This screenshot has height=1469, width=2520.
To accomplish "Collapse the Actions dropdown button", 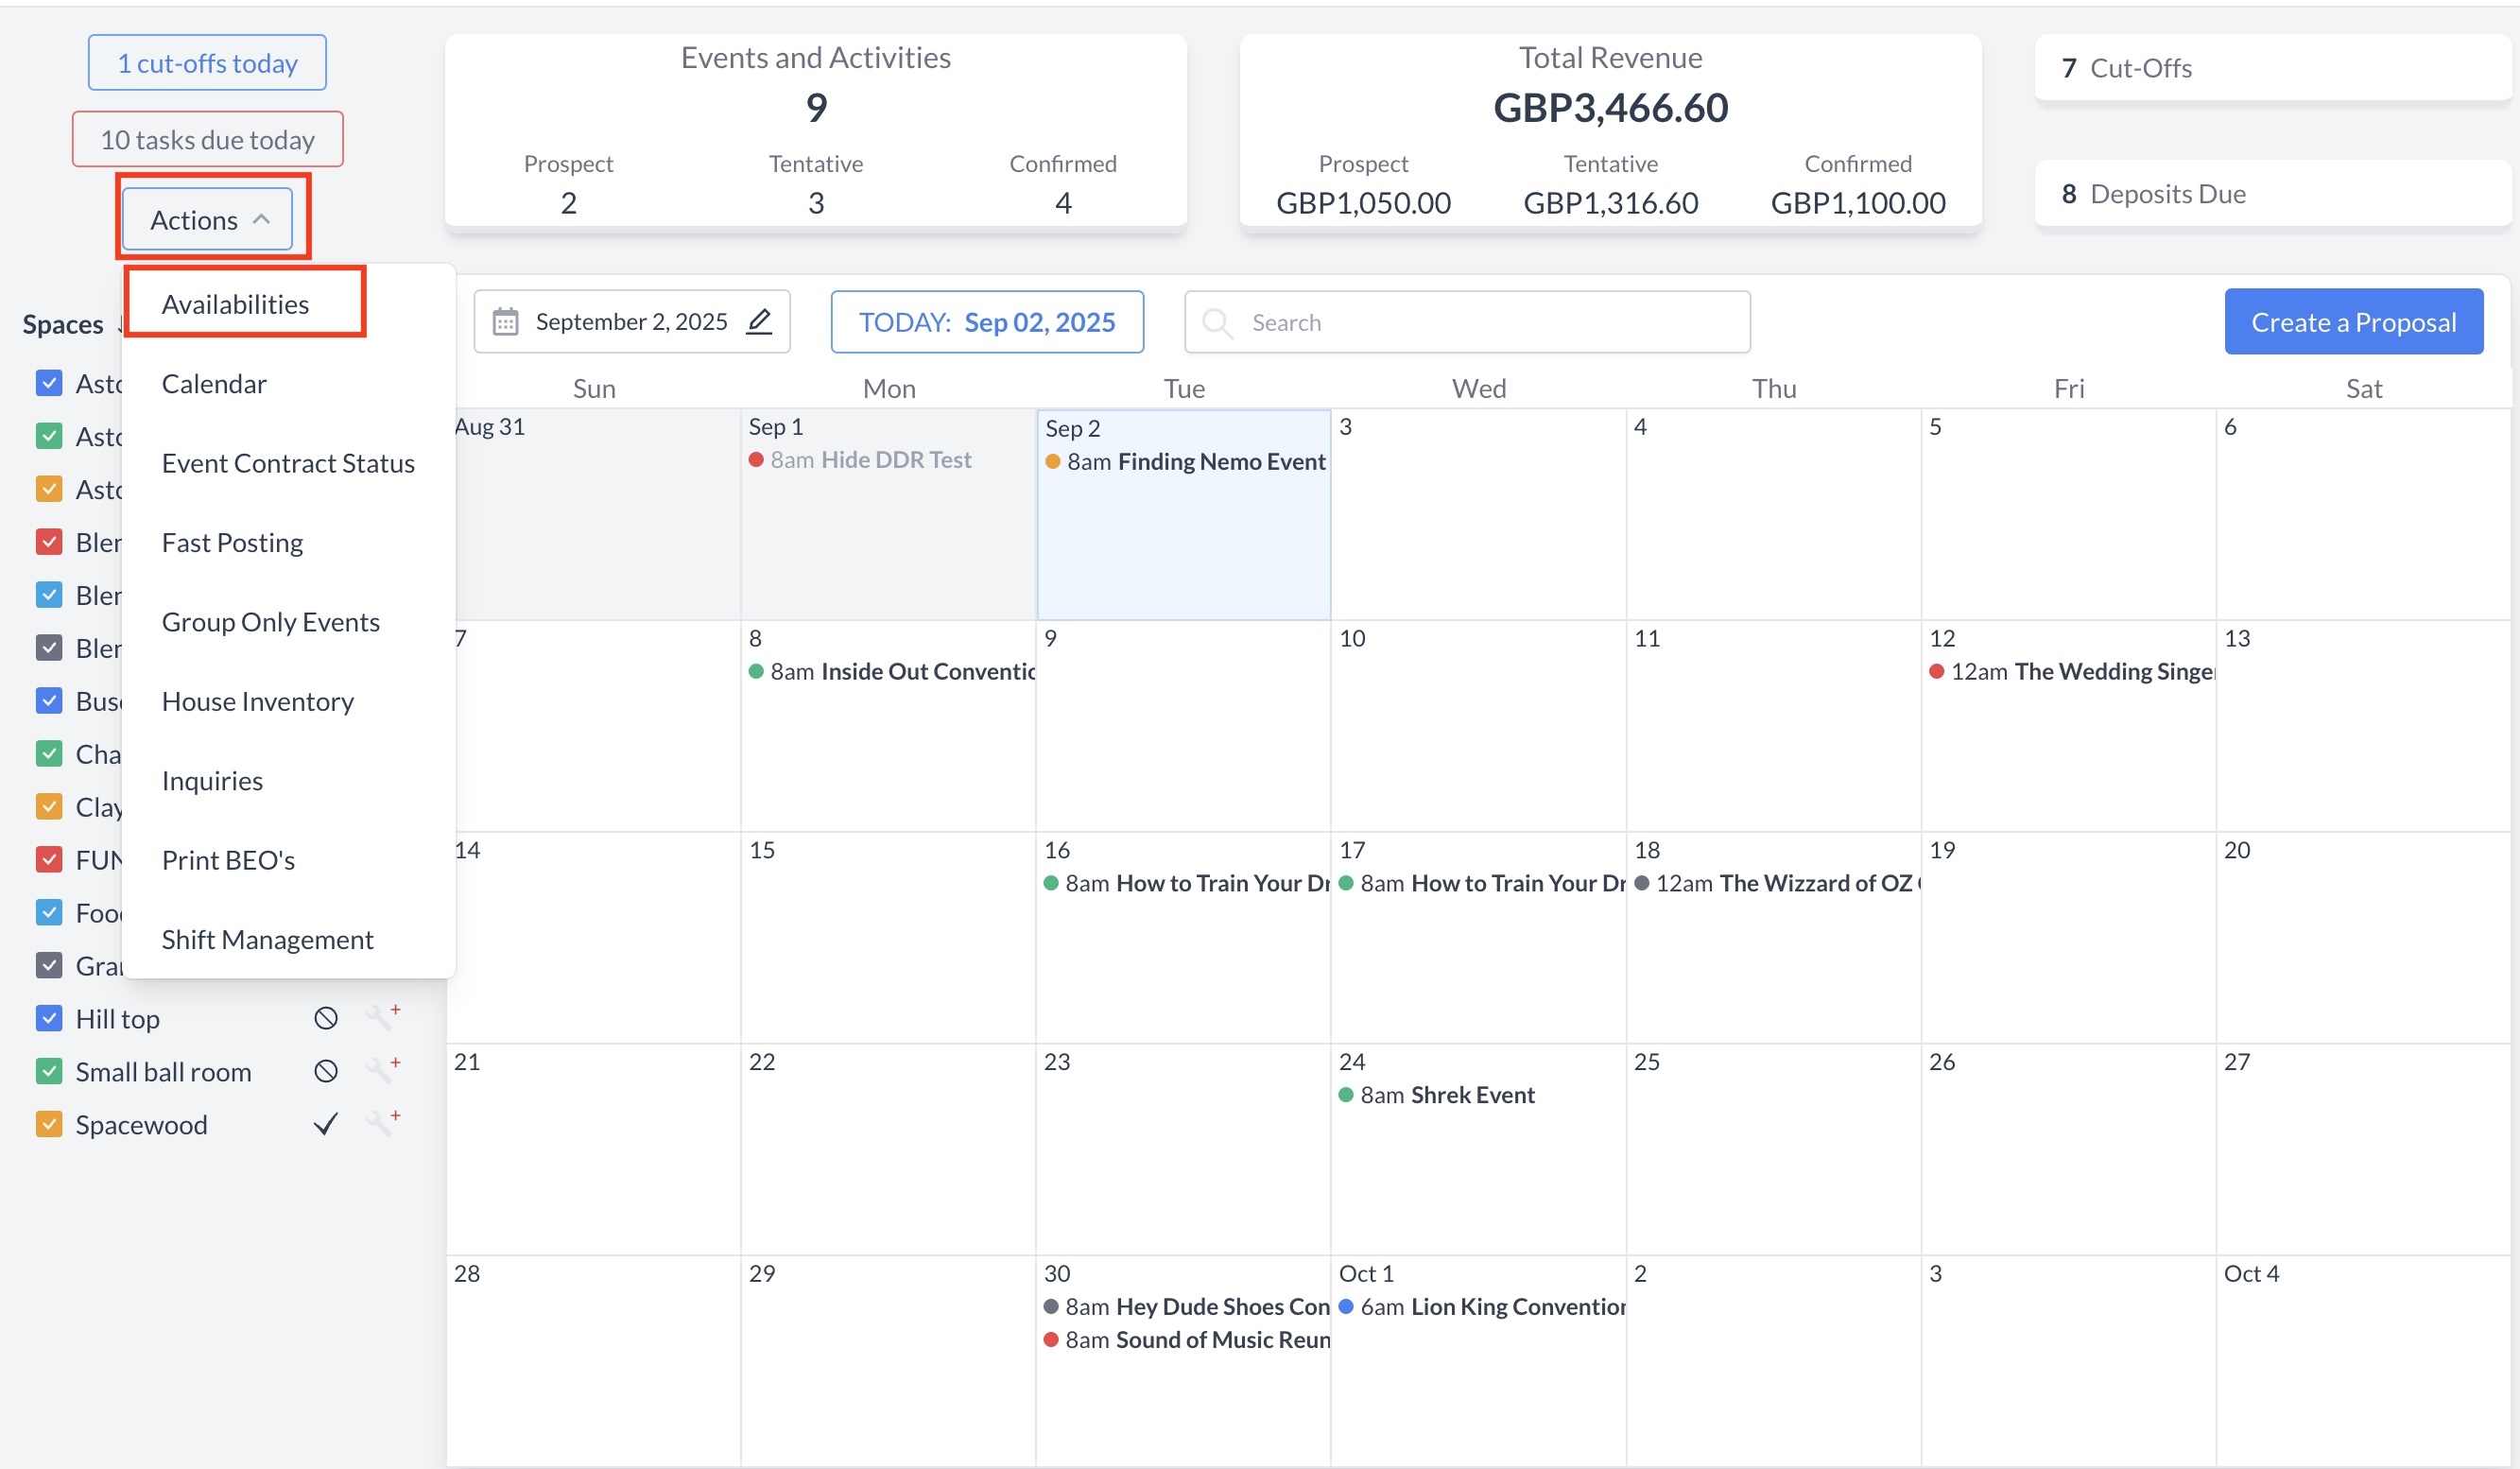I will pos(208,219).
